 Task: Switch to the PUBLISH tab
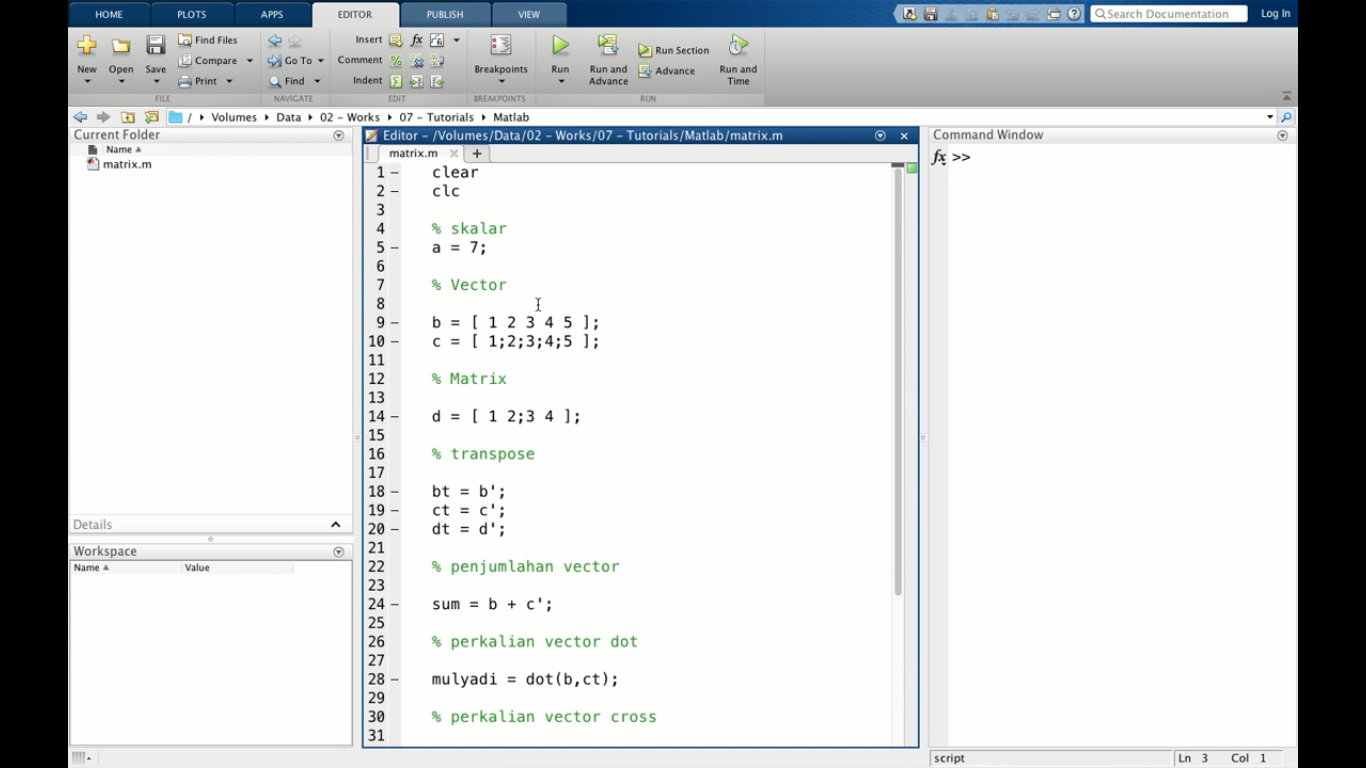pyautogui.click(x=445, y=14)
